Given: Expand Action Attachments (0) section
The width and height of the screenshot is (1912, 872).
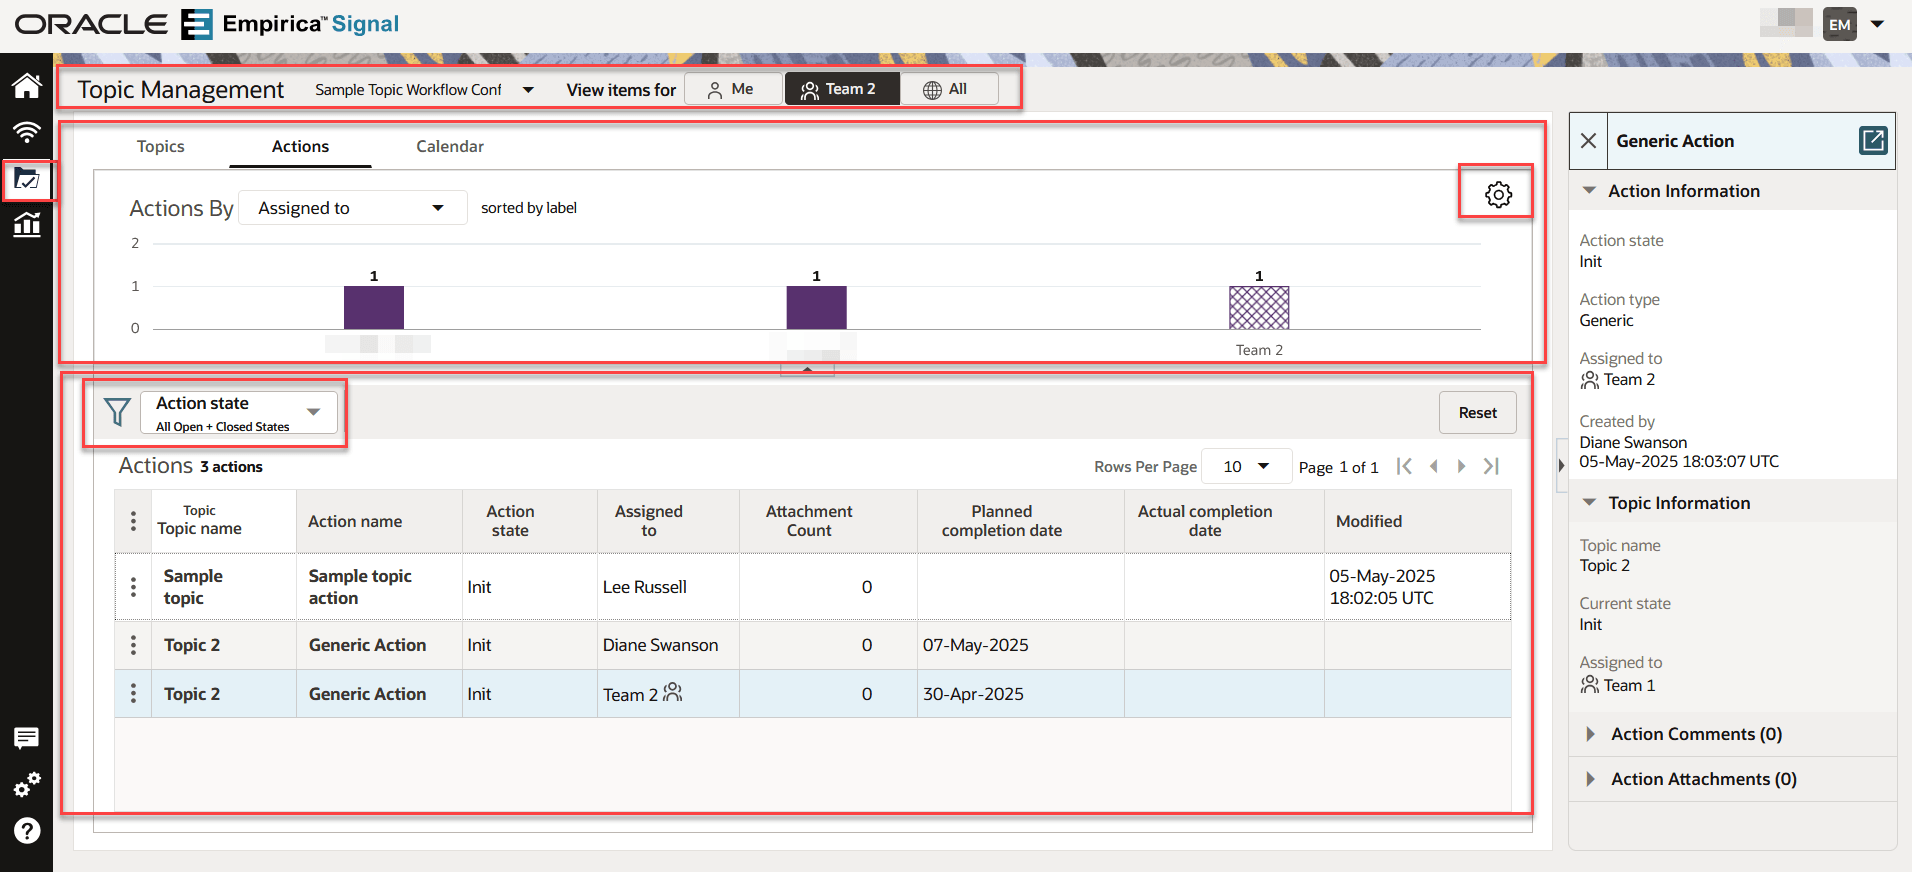Looking at the screenshot, I should tap(1590, 779).
